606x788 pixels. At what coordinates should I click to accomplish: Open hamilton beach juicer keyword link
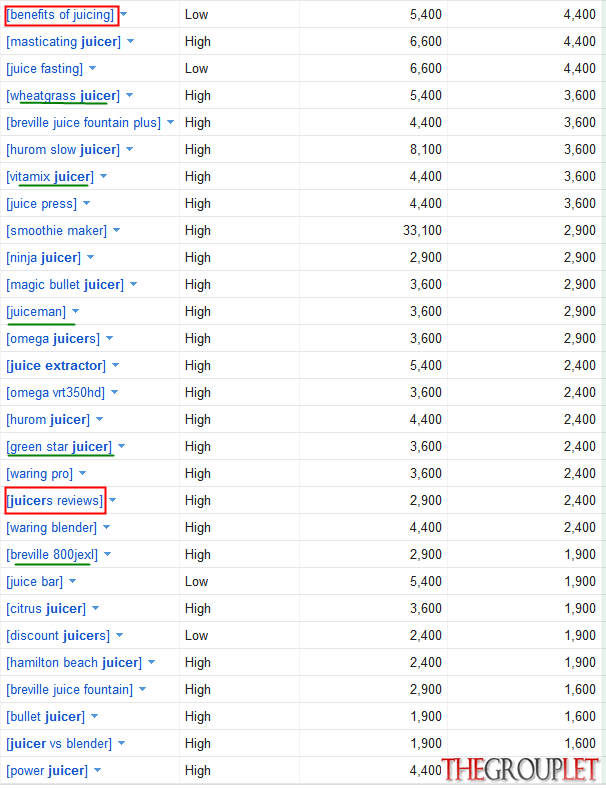(74, 663)
